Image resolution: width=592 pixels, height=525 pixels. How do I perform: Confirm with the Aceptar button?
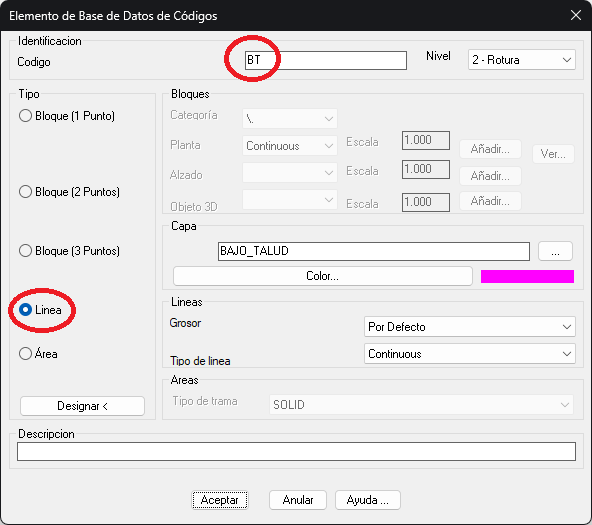pos(220,500)
